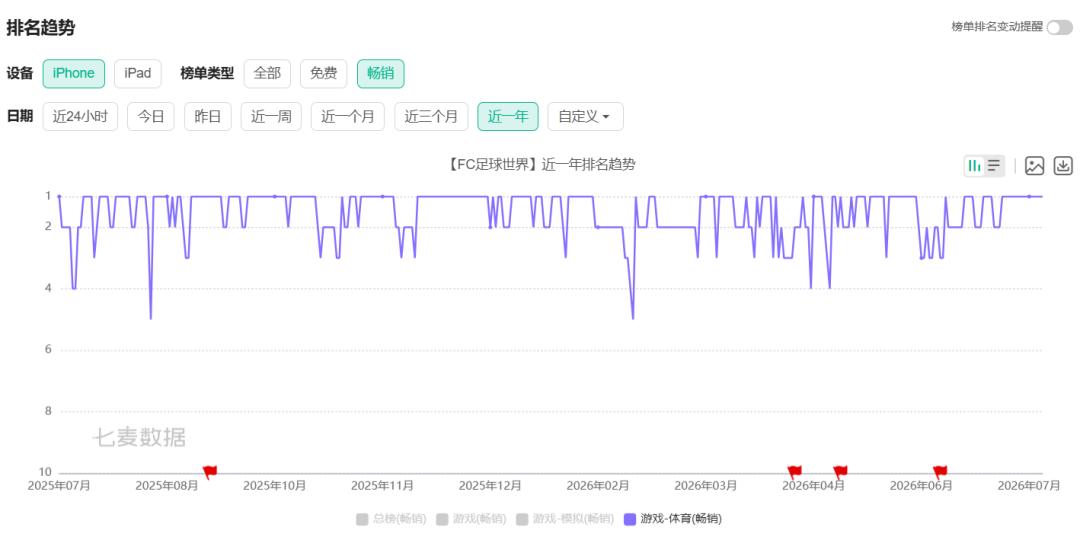Image resolution: width=1080 pixels, height=540 pixels.
Task: Select 近一周 date range
Action: click(271, 116)
